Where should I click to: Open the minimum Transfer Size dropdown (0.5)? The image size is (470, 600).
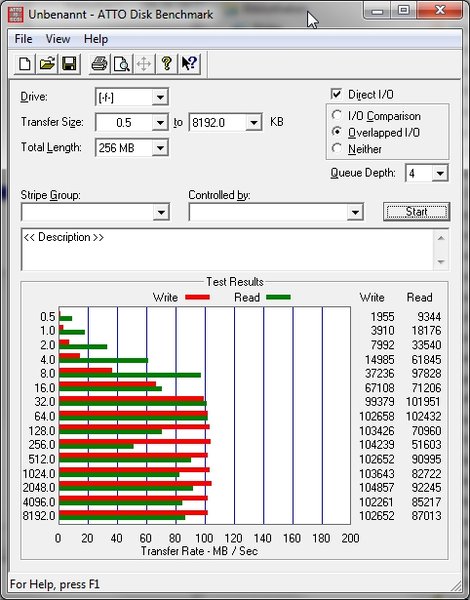pyautogui.click(x=160, y=123)
